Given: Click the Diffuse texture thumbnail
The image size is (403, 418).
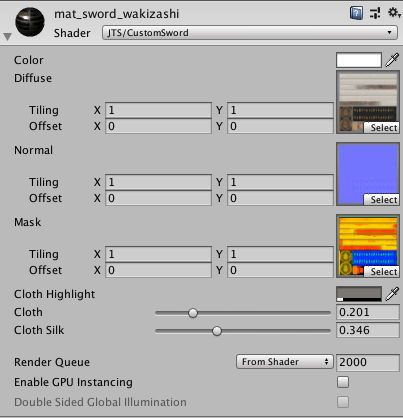Looking at the screenshot, I should click(x=368, y=102).
